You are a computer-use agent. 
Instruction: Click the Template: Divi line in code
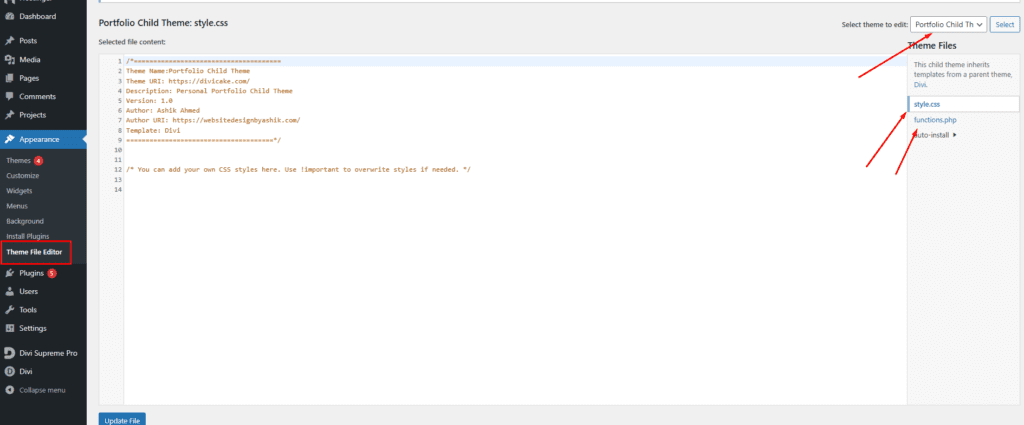pyautogui.click(x=153, y=130)
